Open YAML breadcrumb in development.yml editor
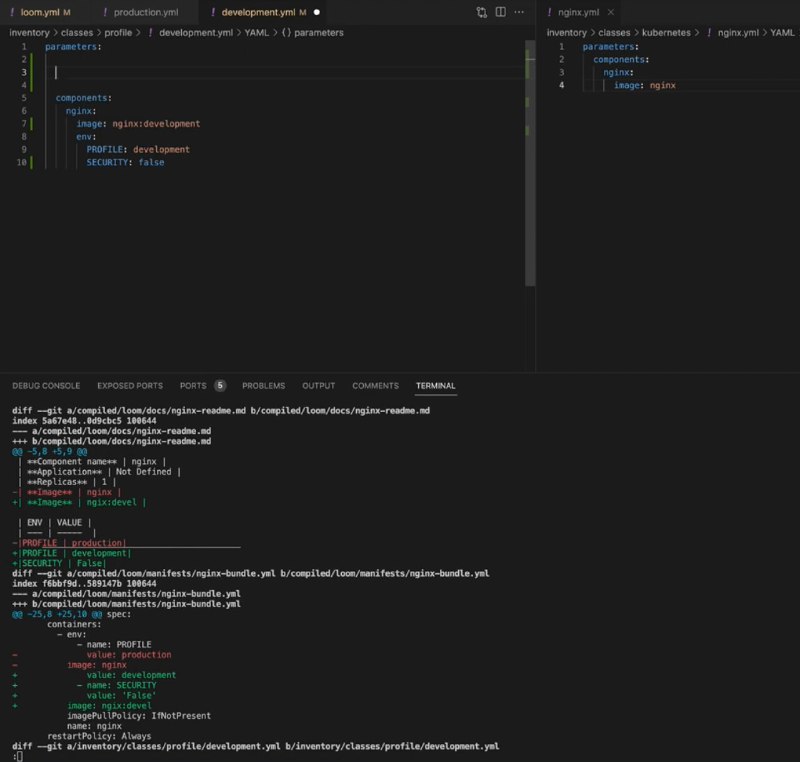Viewport: 800px width, 762px height. tap(256, 33)
